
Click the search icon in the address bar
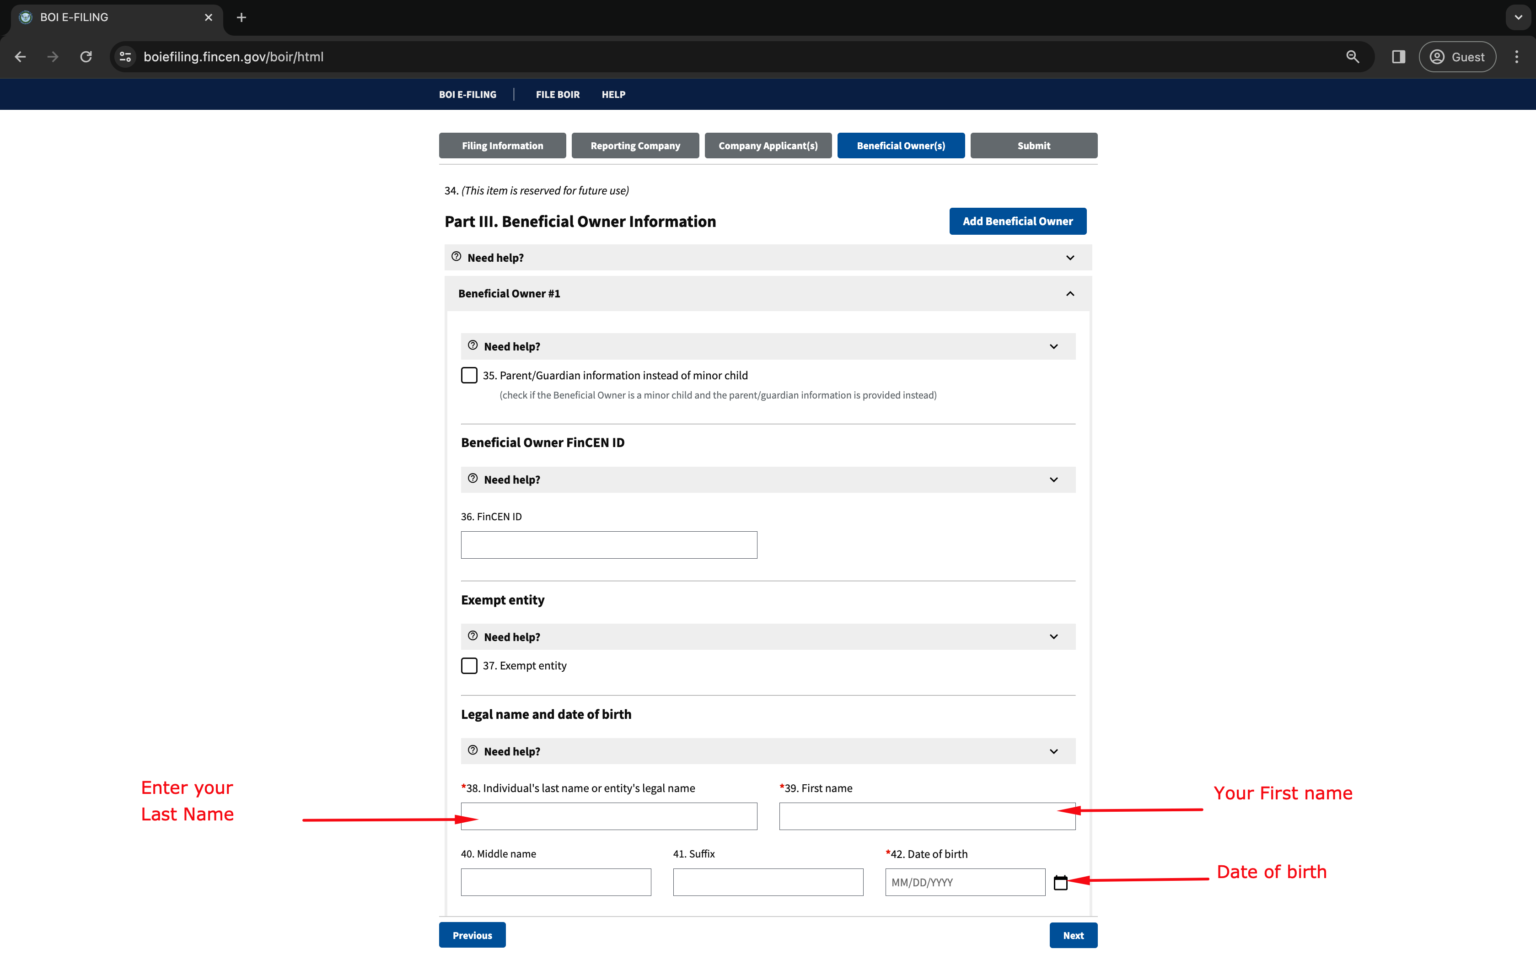tap(1353, 57)
